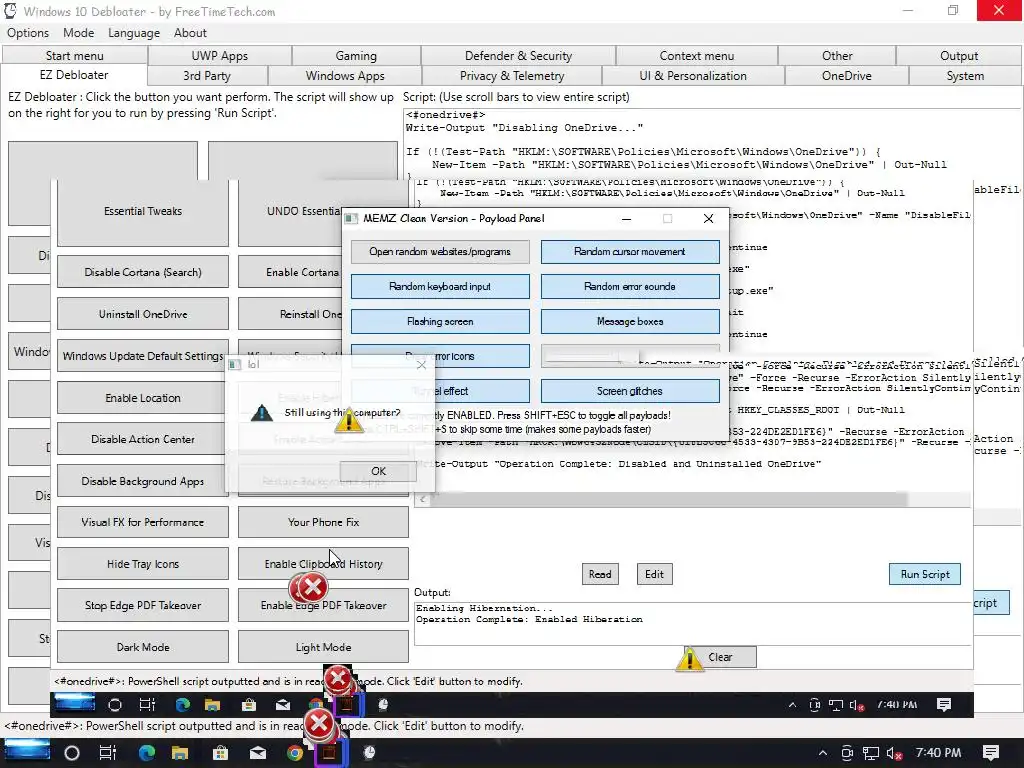Toggle the 'Screen glitches' payload
1024x768 pixels.
tap(630, 391)
